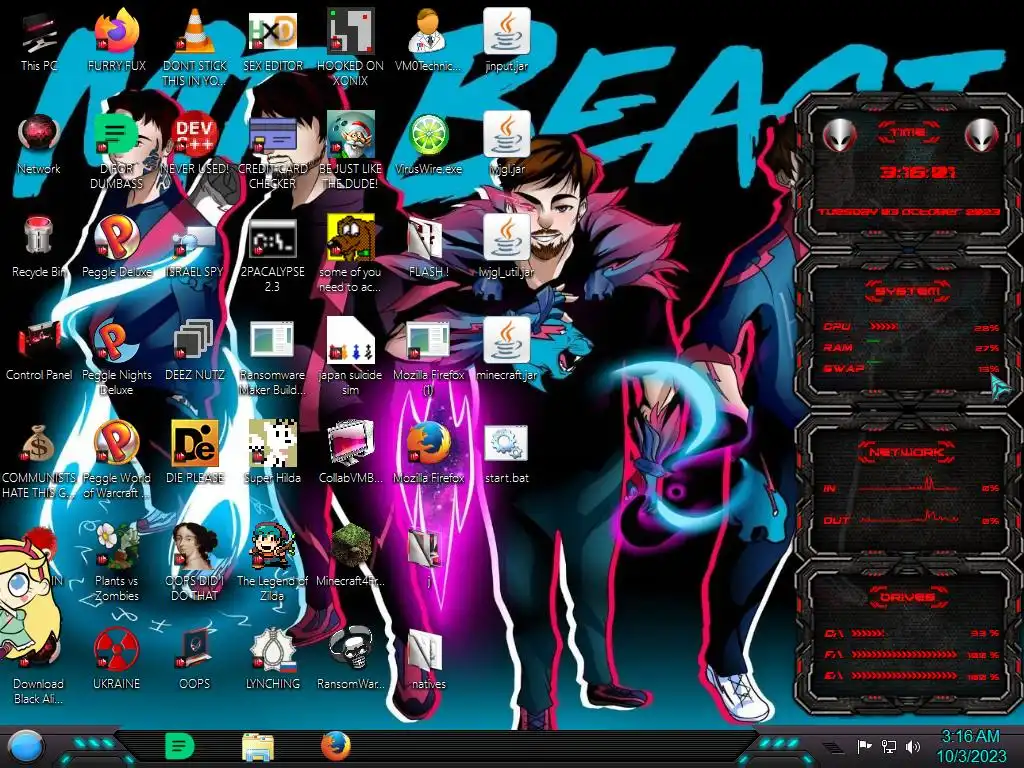Click the F:\ drive usage bar
1024x768 pixels.
904,654
